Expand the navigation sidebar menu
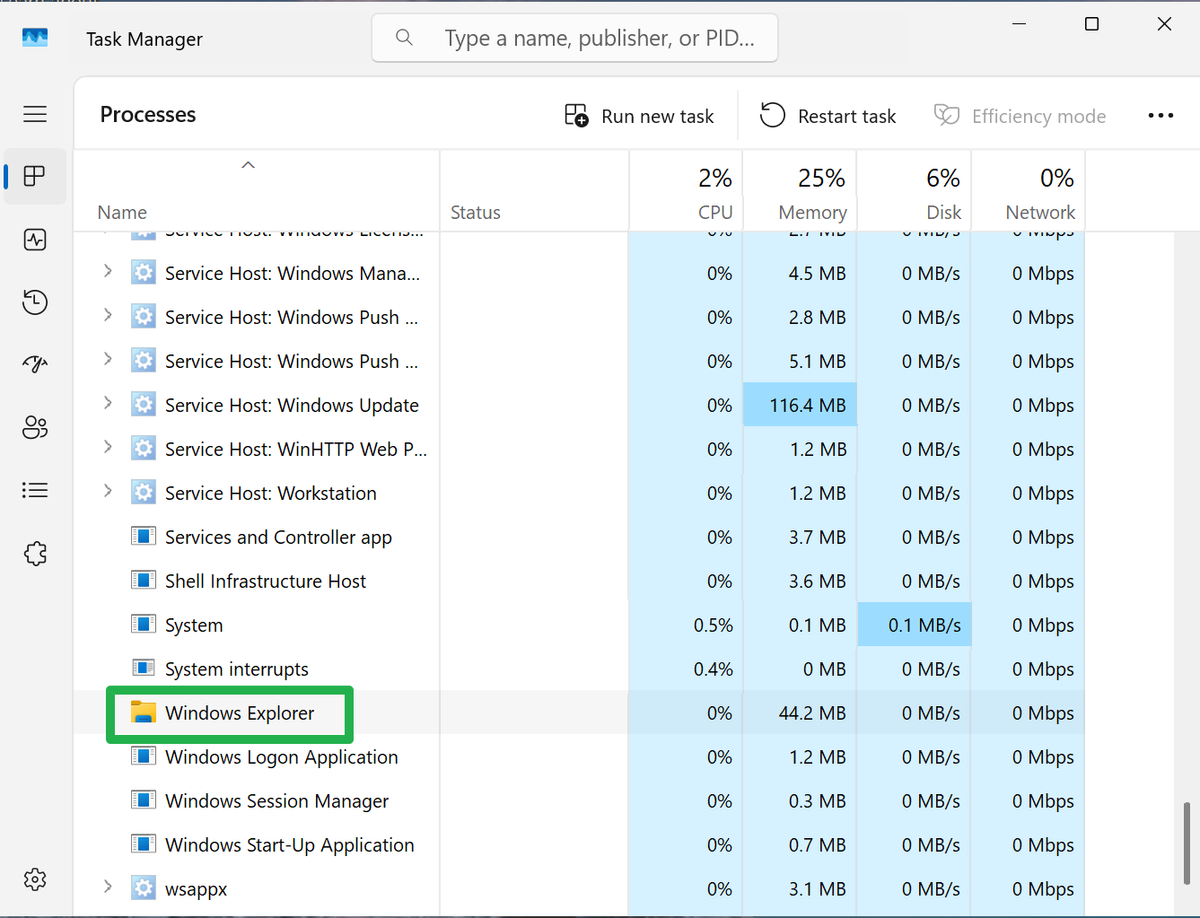 [35, 114]
